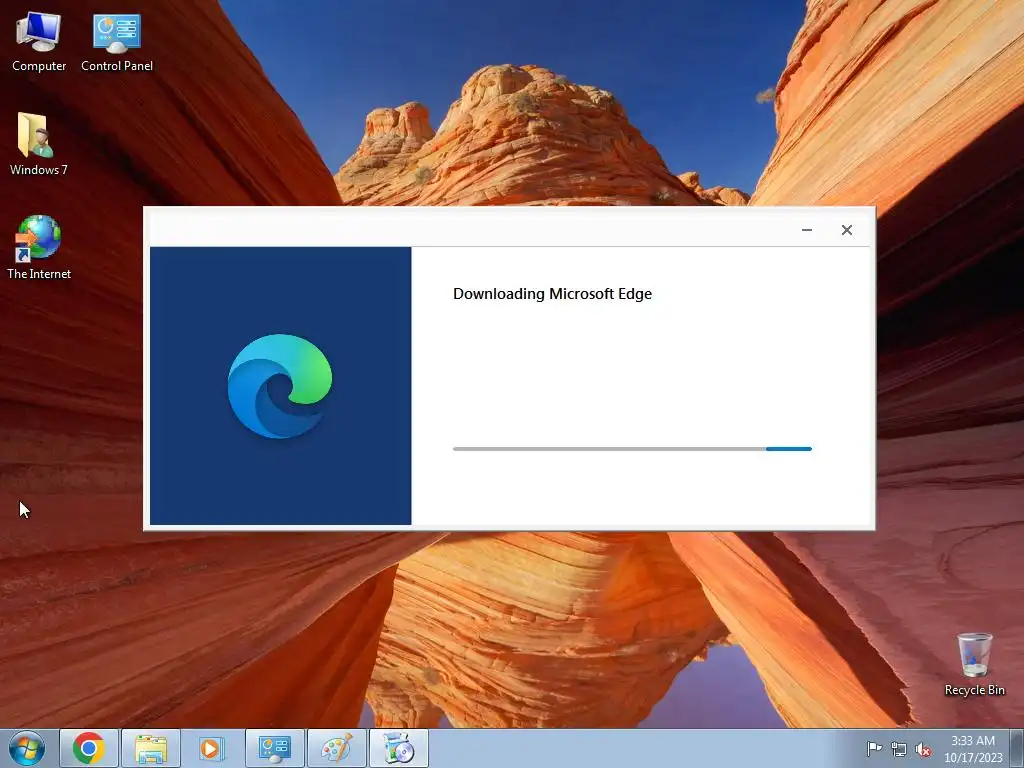Open Paint from the taskbar

click(336, 748)
